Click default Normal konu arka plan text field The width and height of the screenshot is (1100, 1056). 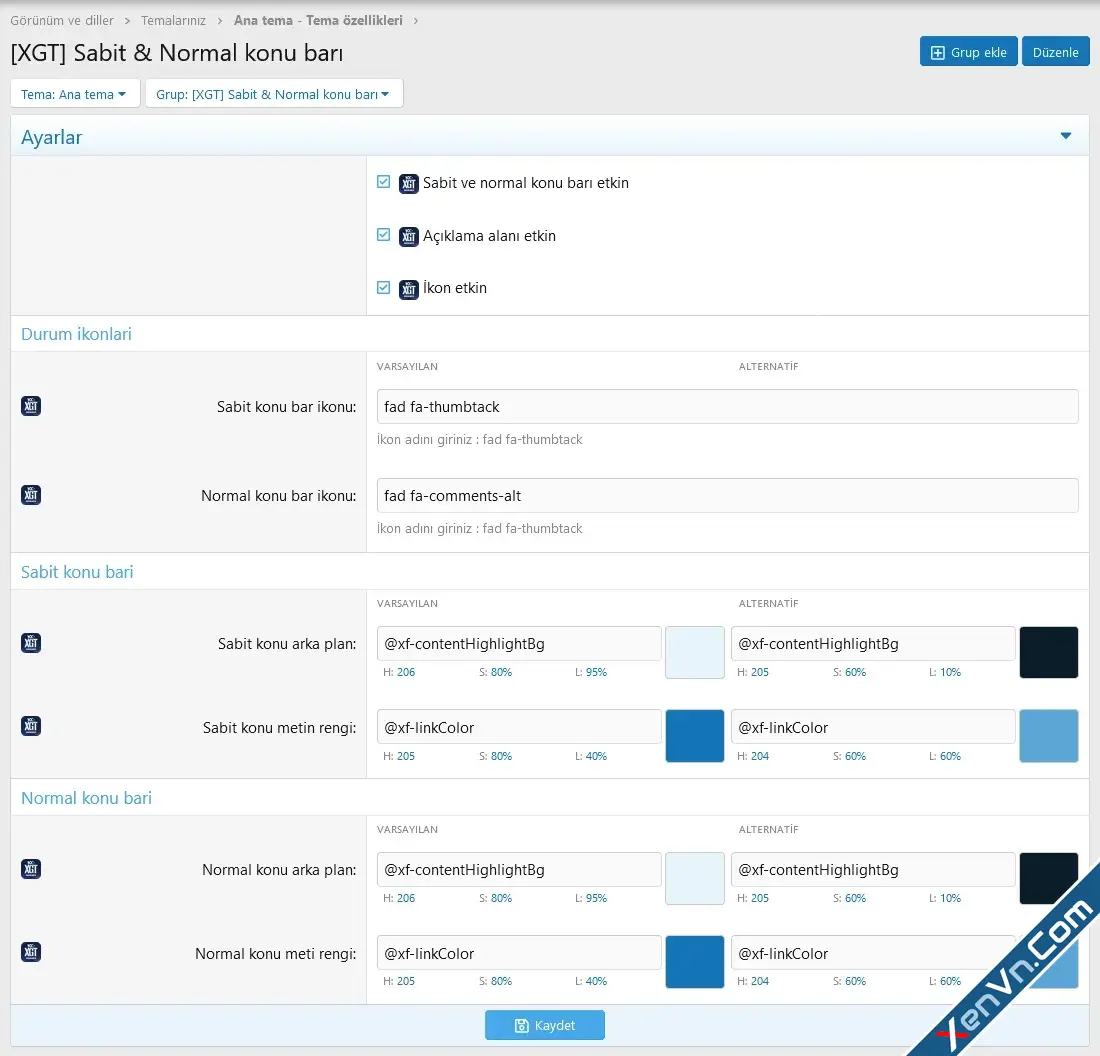coord(518,869)
